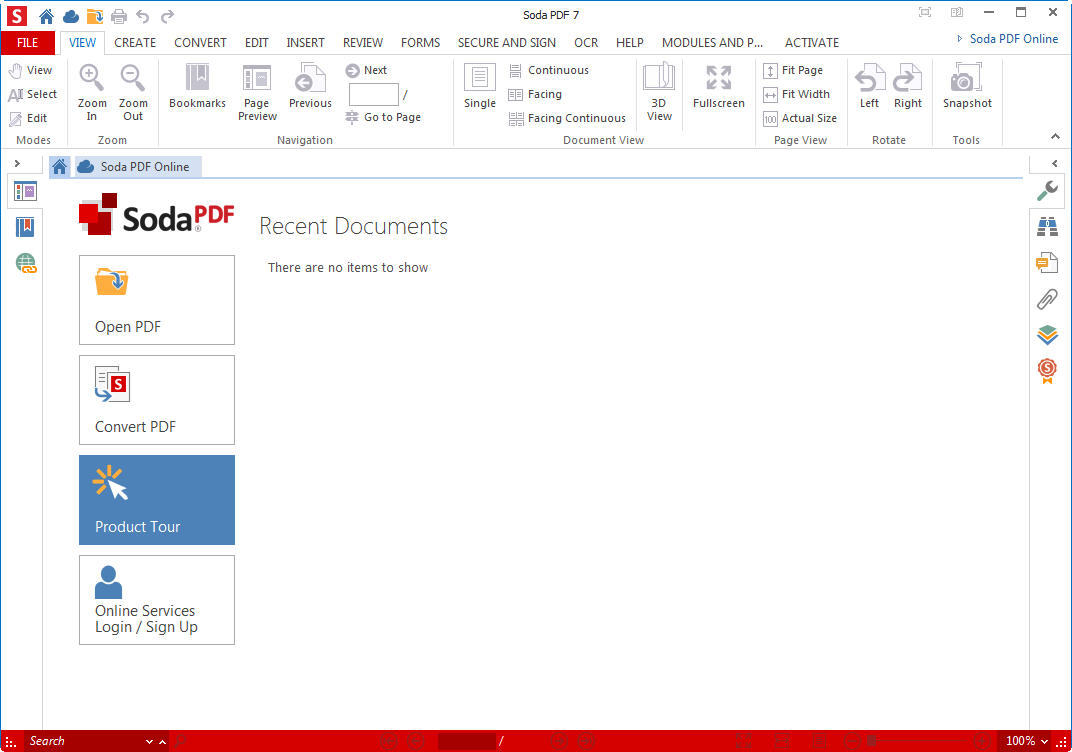Zoom in using the magnifier plus icon

click(91, 90)
